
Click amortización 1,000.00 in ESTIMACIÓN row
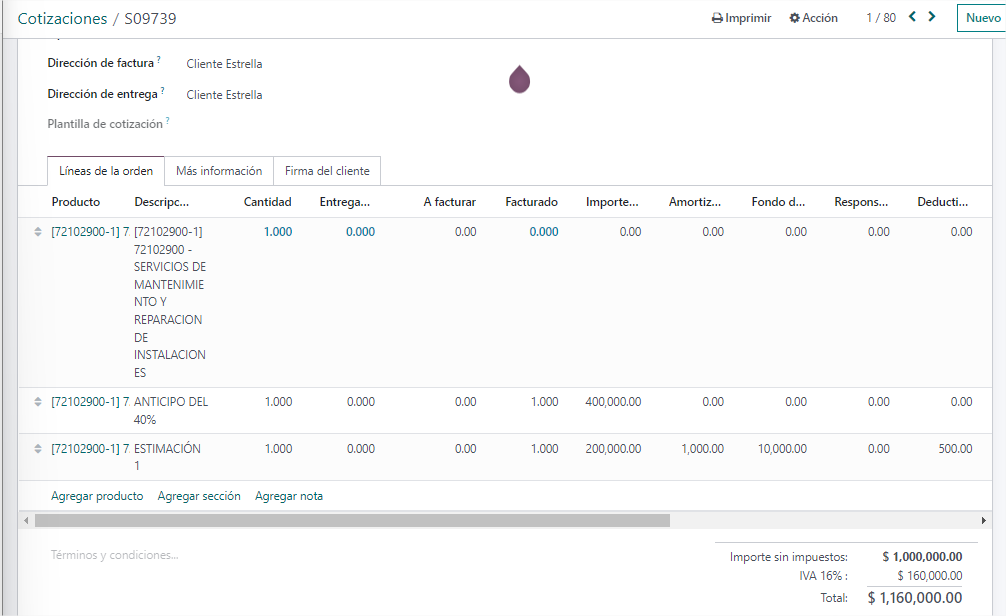703,449
